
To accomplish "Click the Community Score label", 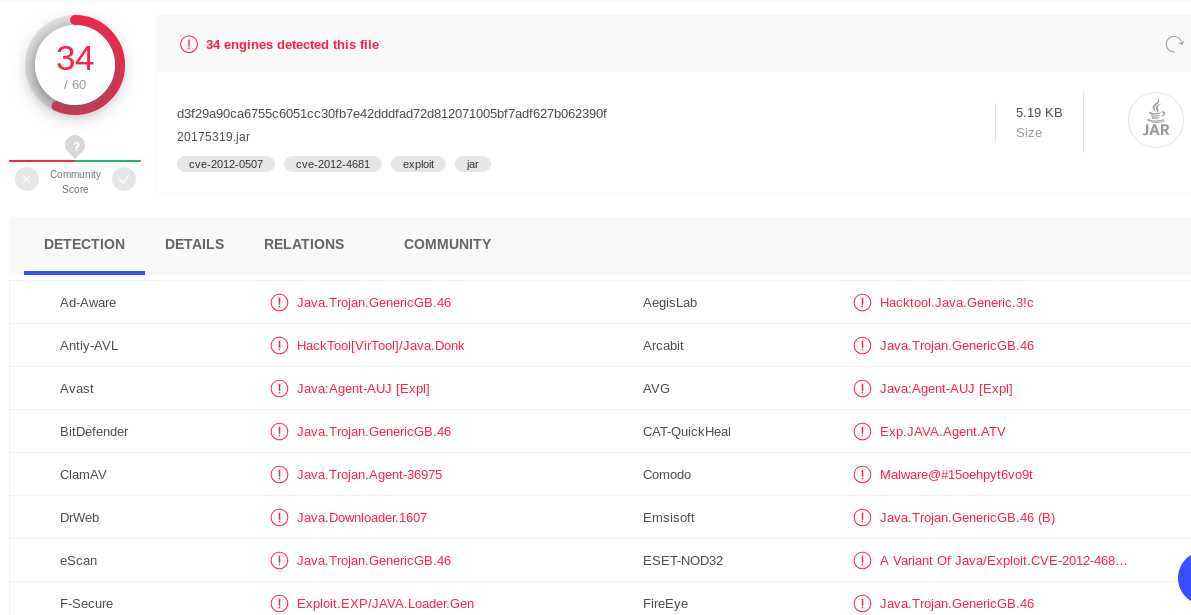I will pyautogui.click(x=75, y=181).
